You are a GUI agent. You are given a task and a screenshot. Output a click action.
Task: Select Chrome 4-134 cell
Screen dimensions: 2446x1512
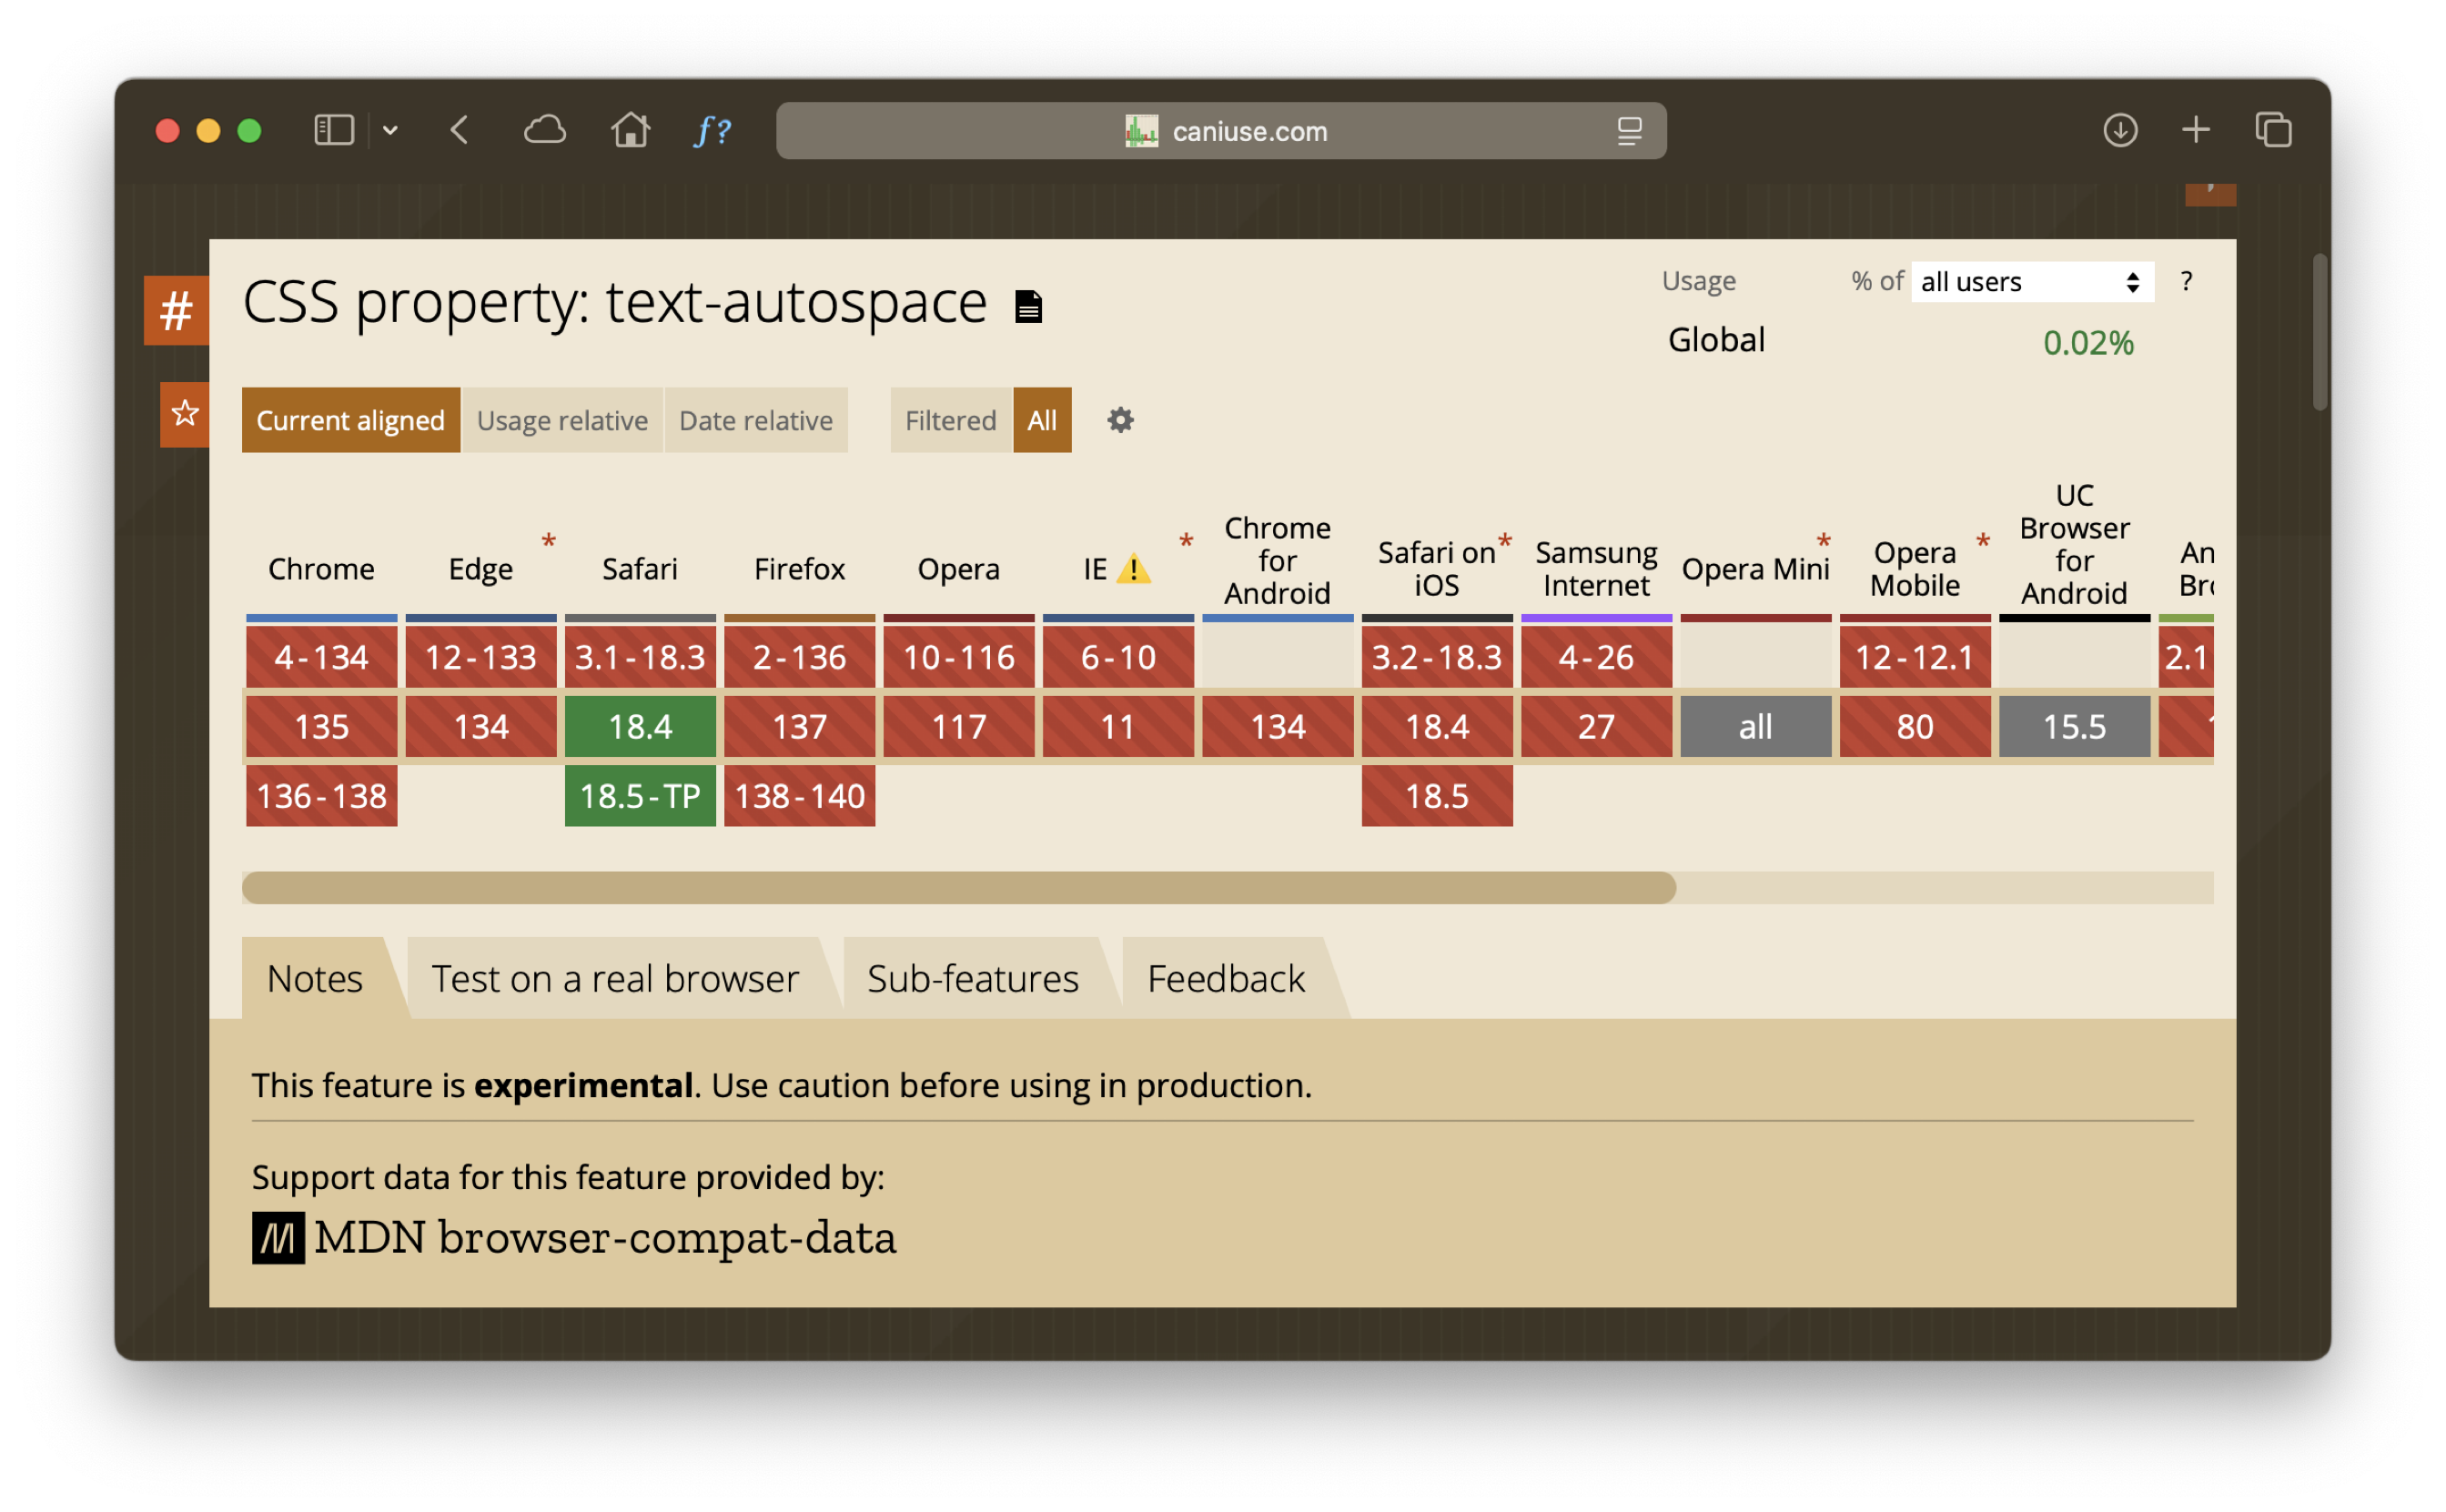[x=321, y=657]
